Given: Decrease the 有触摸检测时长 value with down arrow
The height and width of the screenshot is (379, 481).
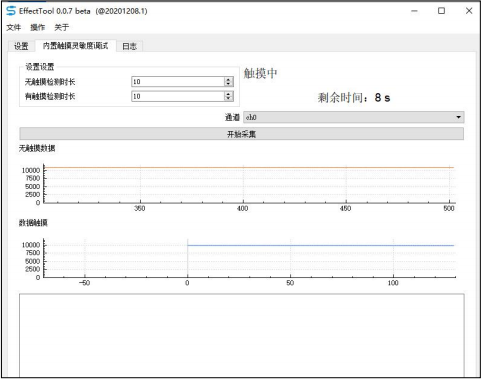Looking at the screenshot, I should pyautogui.click(x=229, y=99).
